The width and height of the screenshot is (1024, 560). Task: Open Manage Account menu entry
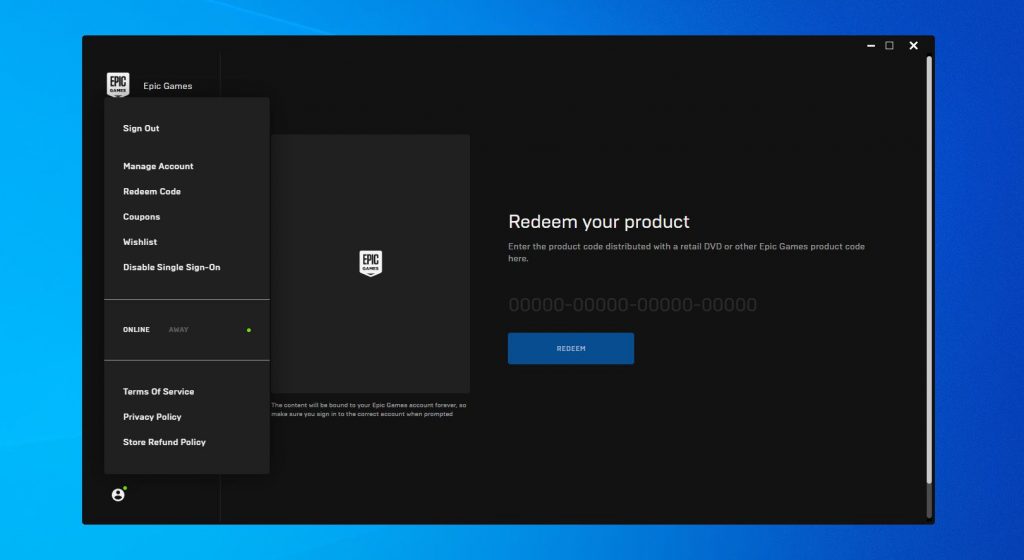158,166
